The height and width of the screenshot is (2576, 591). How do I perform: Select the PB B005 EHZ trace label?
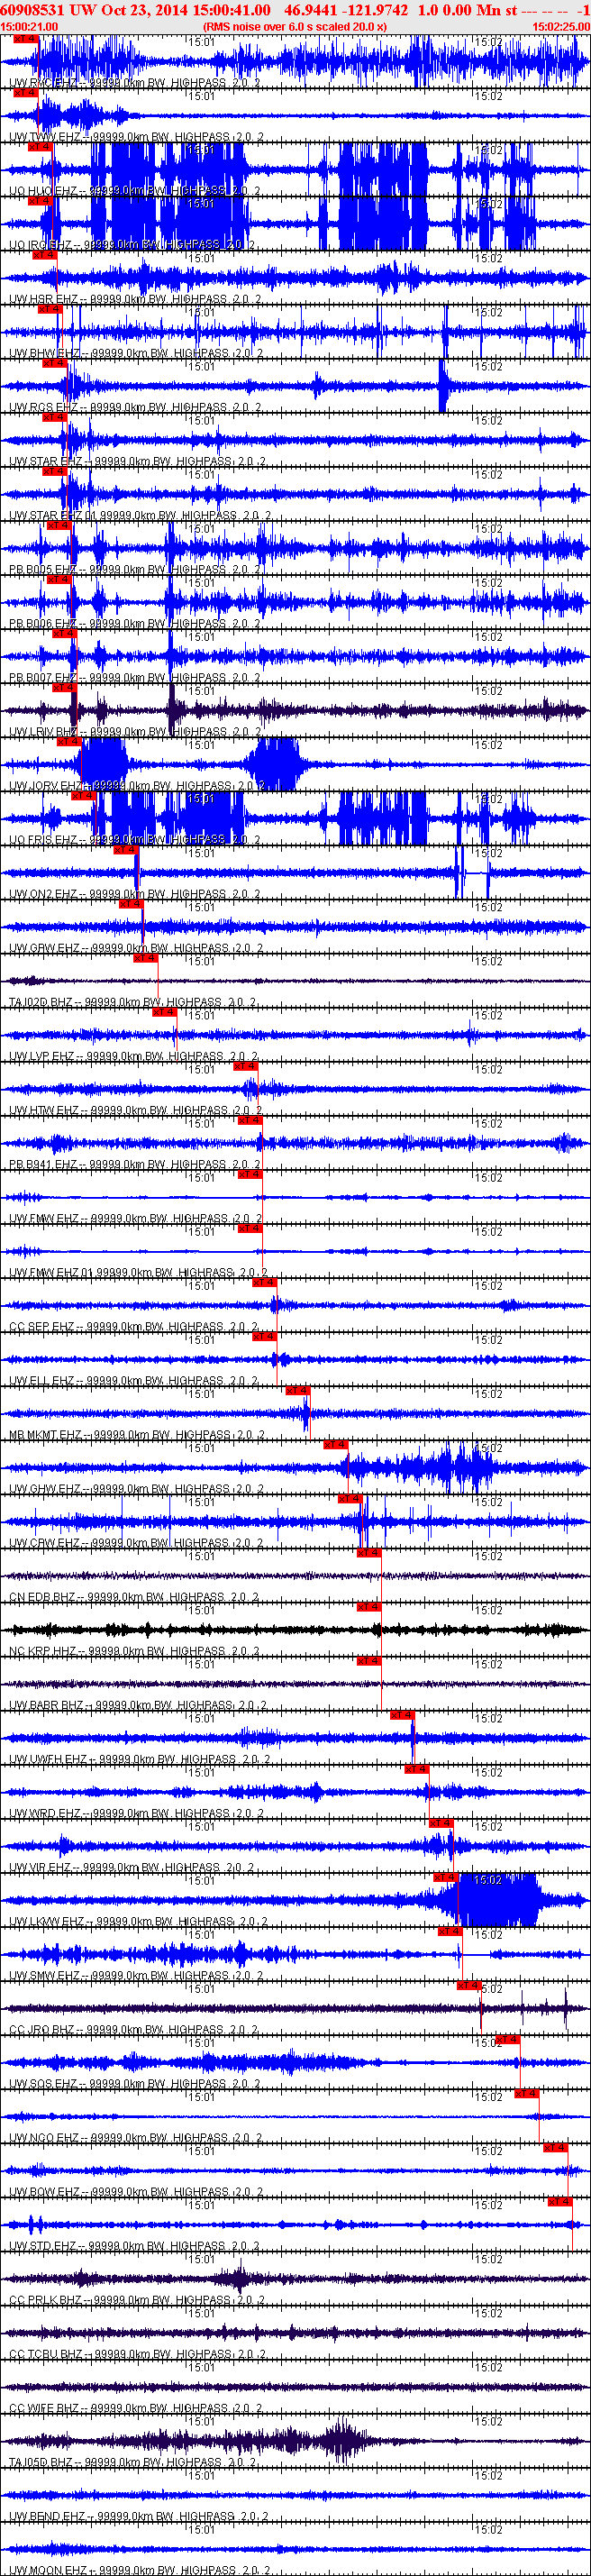[136, 569]
